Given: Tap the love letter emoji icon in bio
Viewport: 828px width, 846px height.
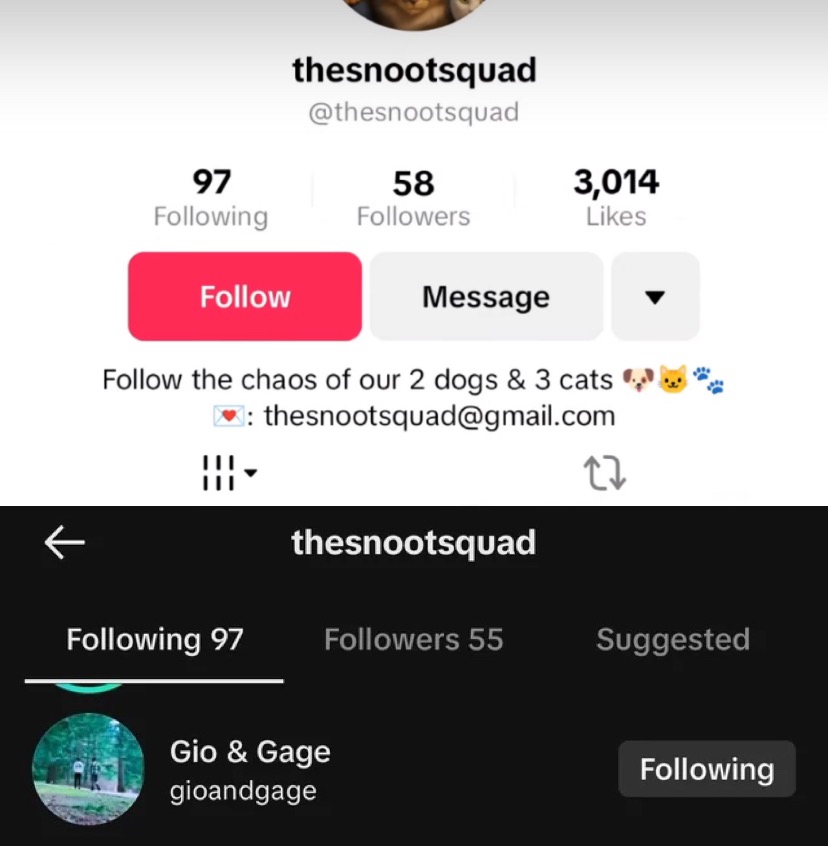Looking at the screenshot, I should click(229, 416).
